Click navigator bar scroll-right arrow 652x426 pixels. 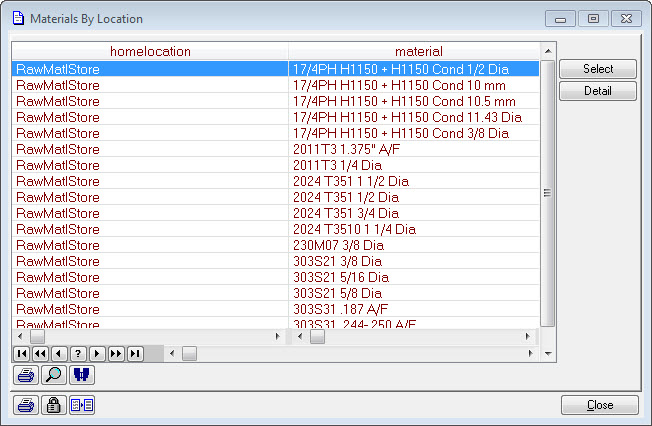tap(531, 354)
